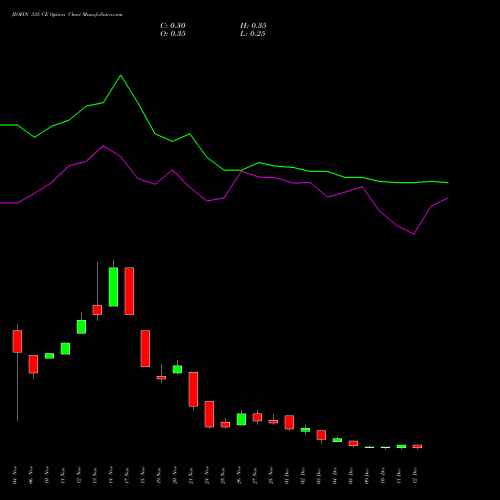
Task: Click the '20 Nov' date label
Action: [175, 475]
